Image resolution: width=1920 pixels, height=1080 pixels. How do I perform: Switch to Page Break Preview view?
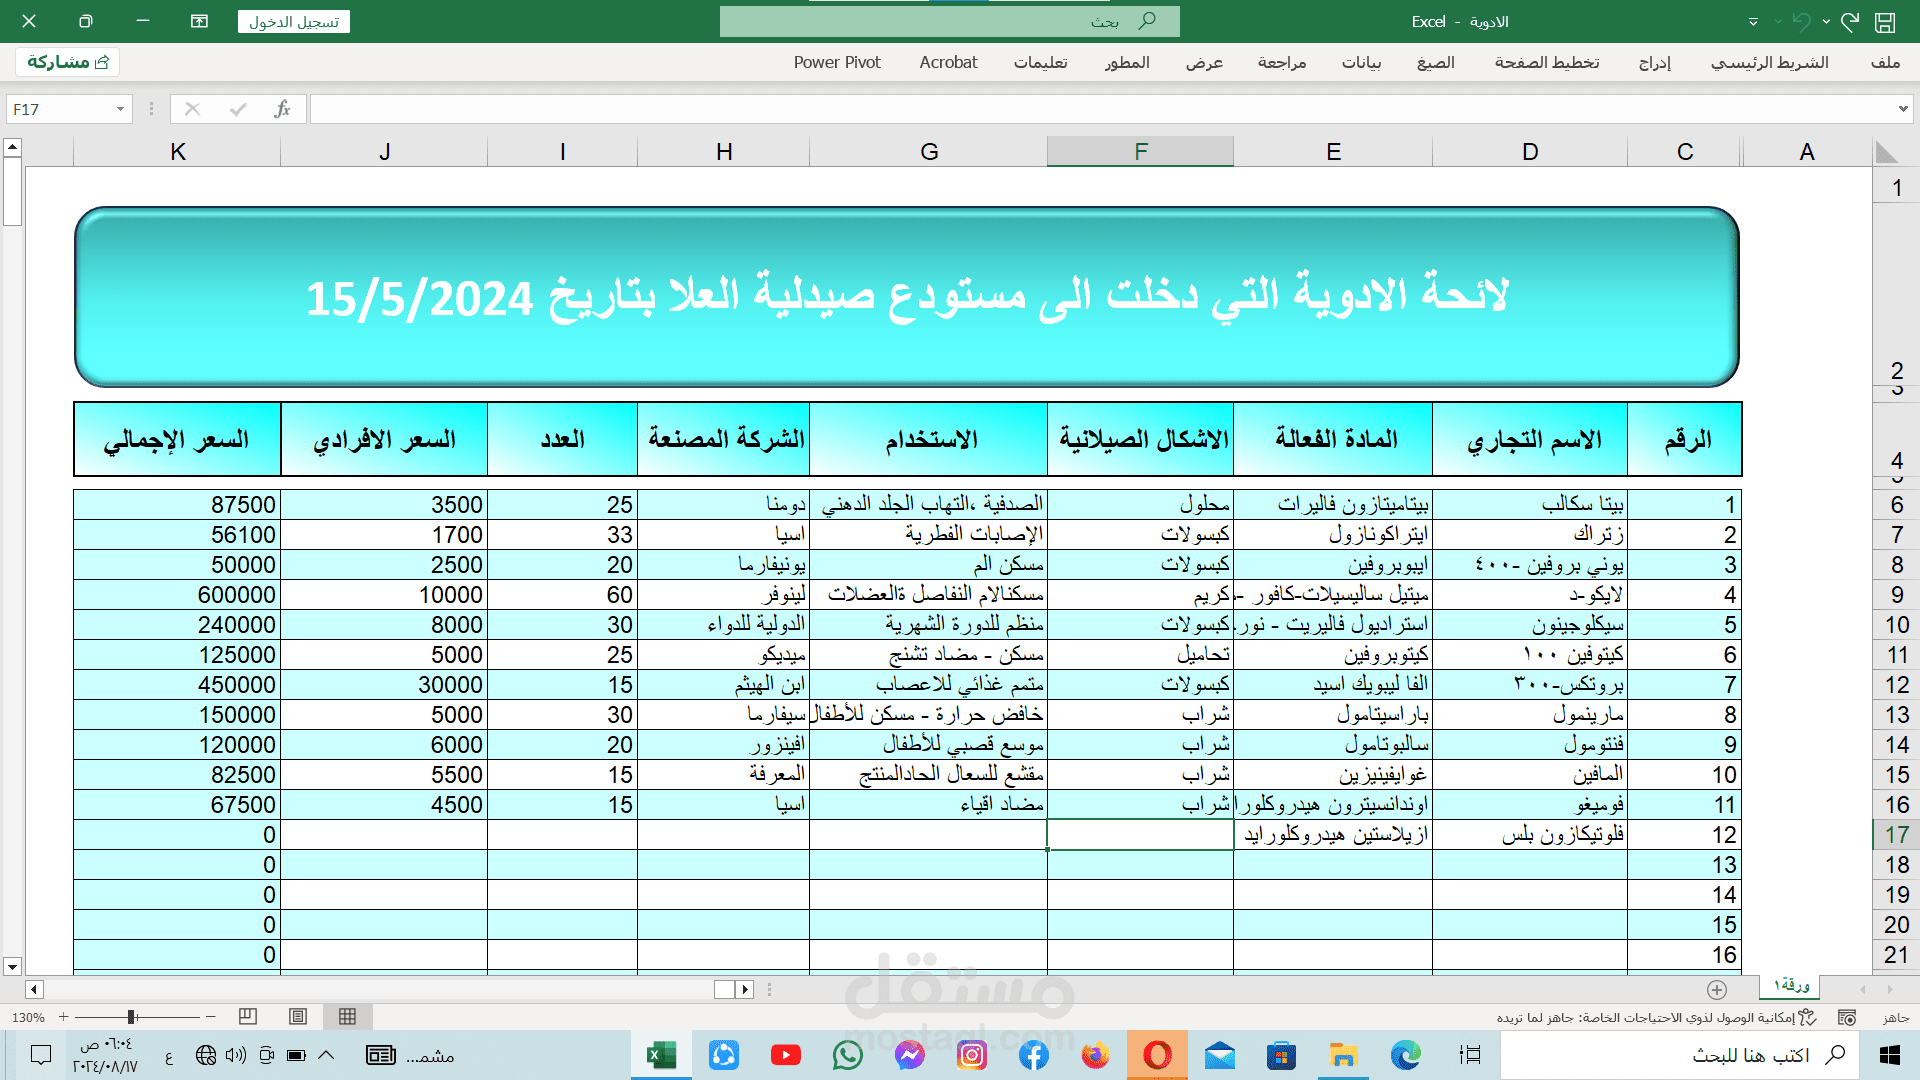click(x=248, y=1017)
